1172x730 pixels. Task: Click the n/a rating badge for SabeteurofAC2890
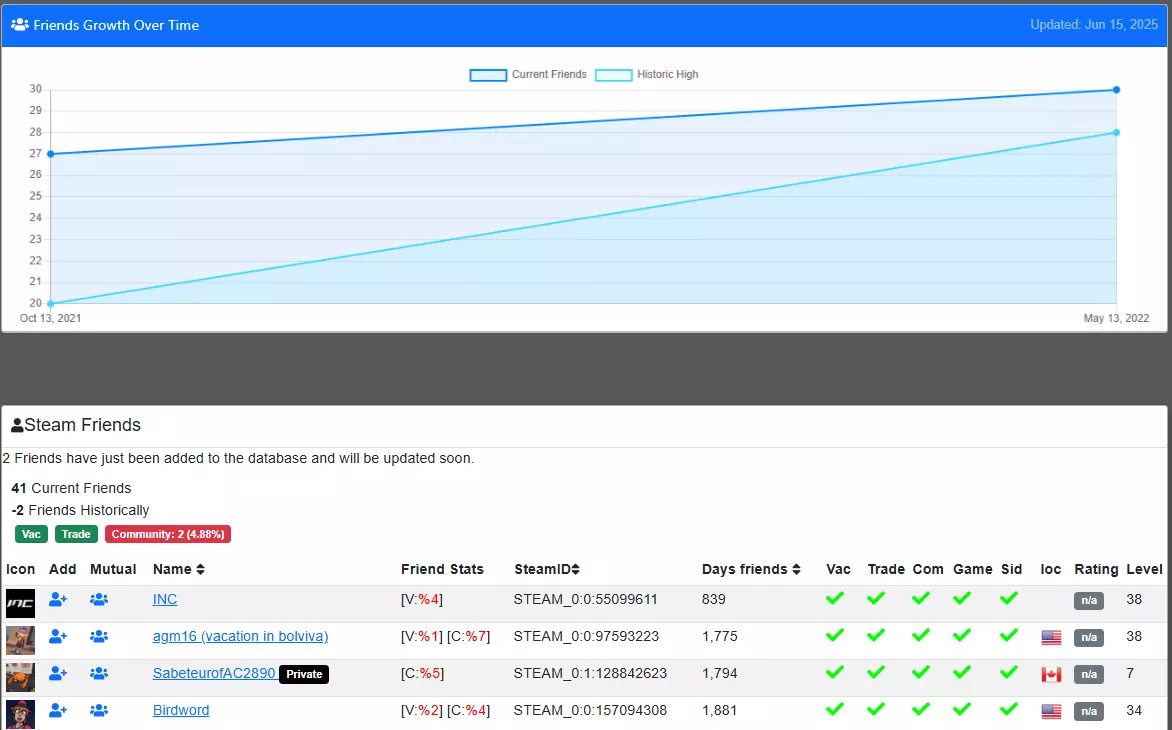[1089, 675]
